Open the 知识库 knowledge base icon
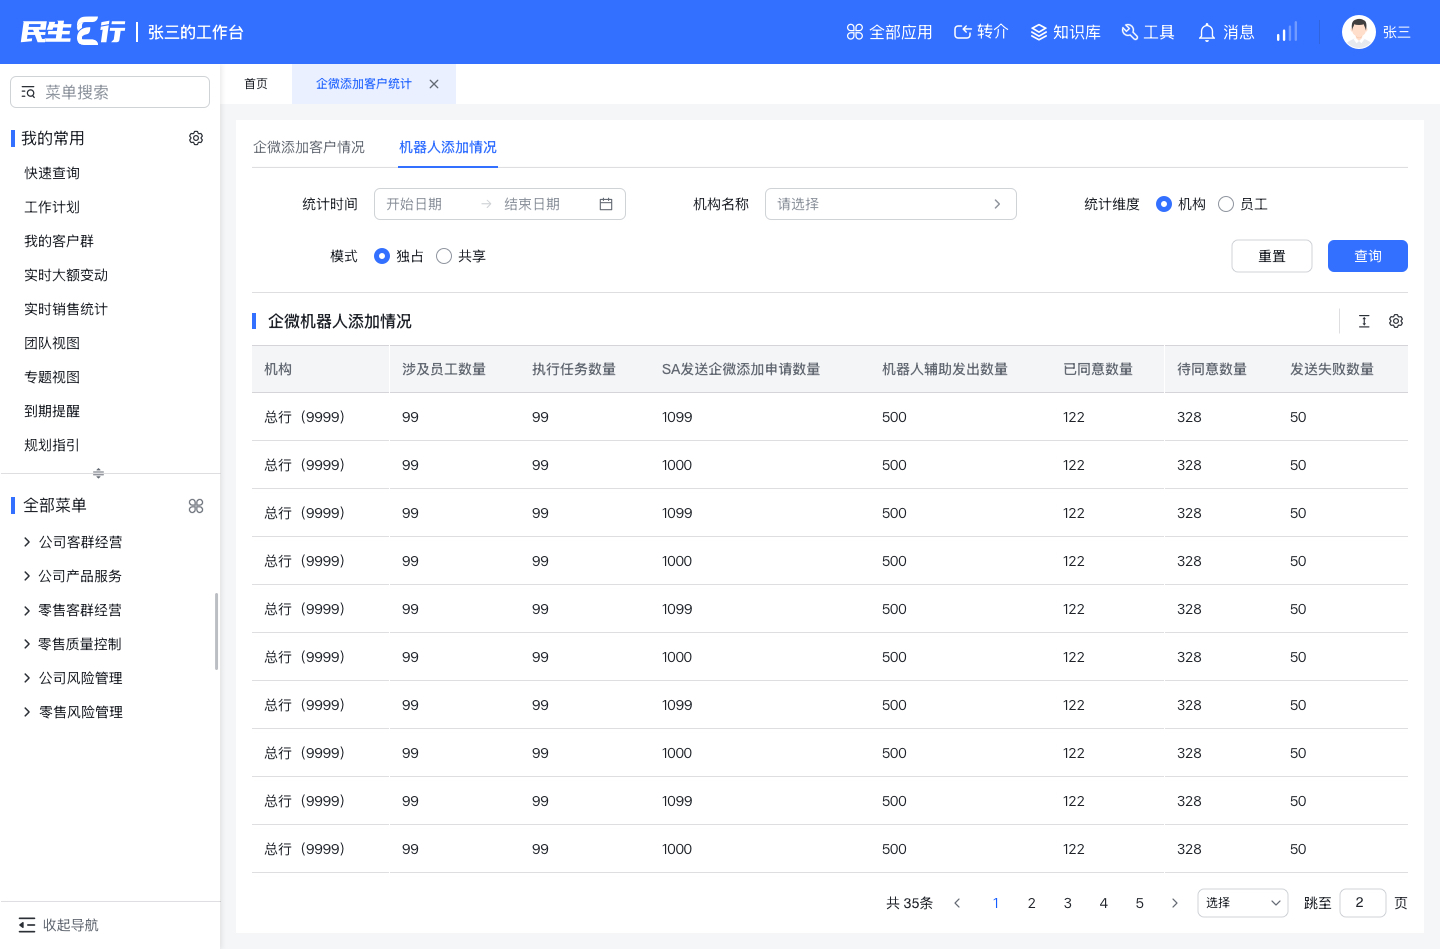This screenshot has width=1440, height=949. coord(1039,32)
